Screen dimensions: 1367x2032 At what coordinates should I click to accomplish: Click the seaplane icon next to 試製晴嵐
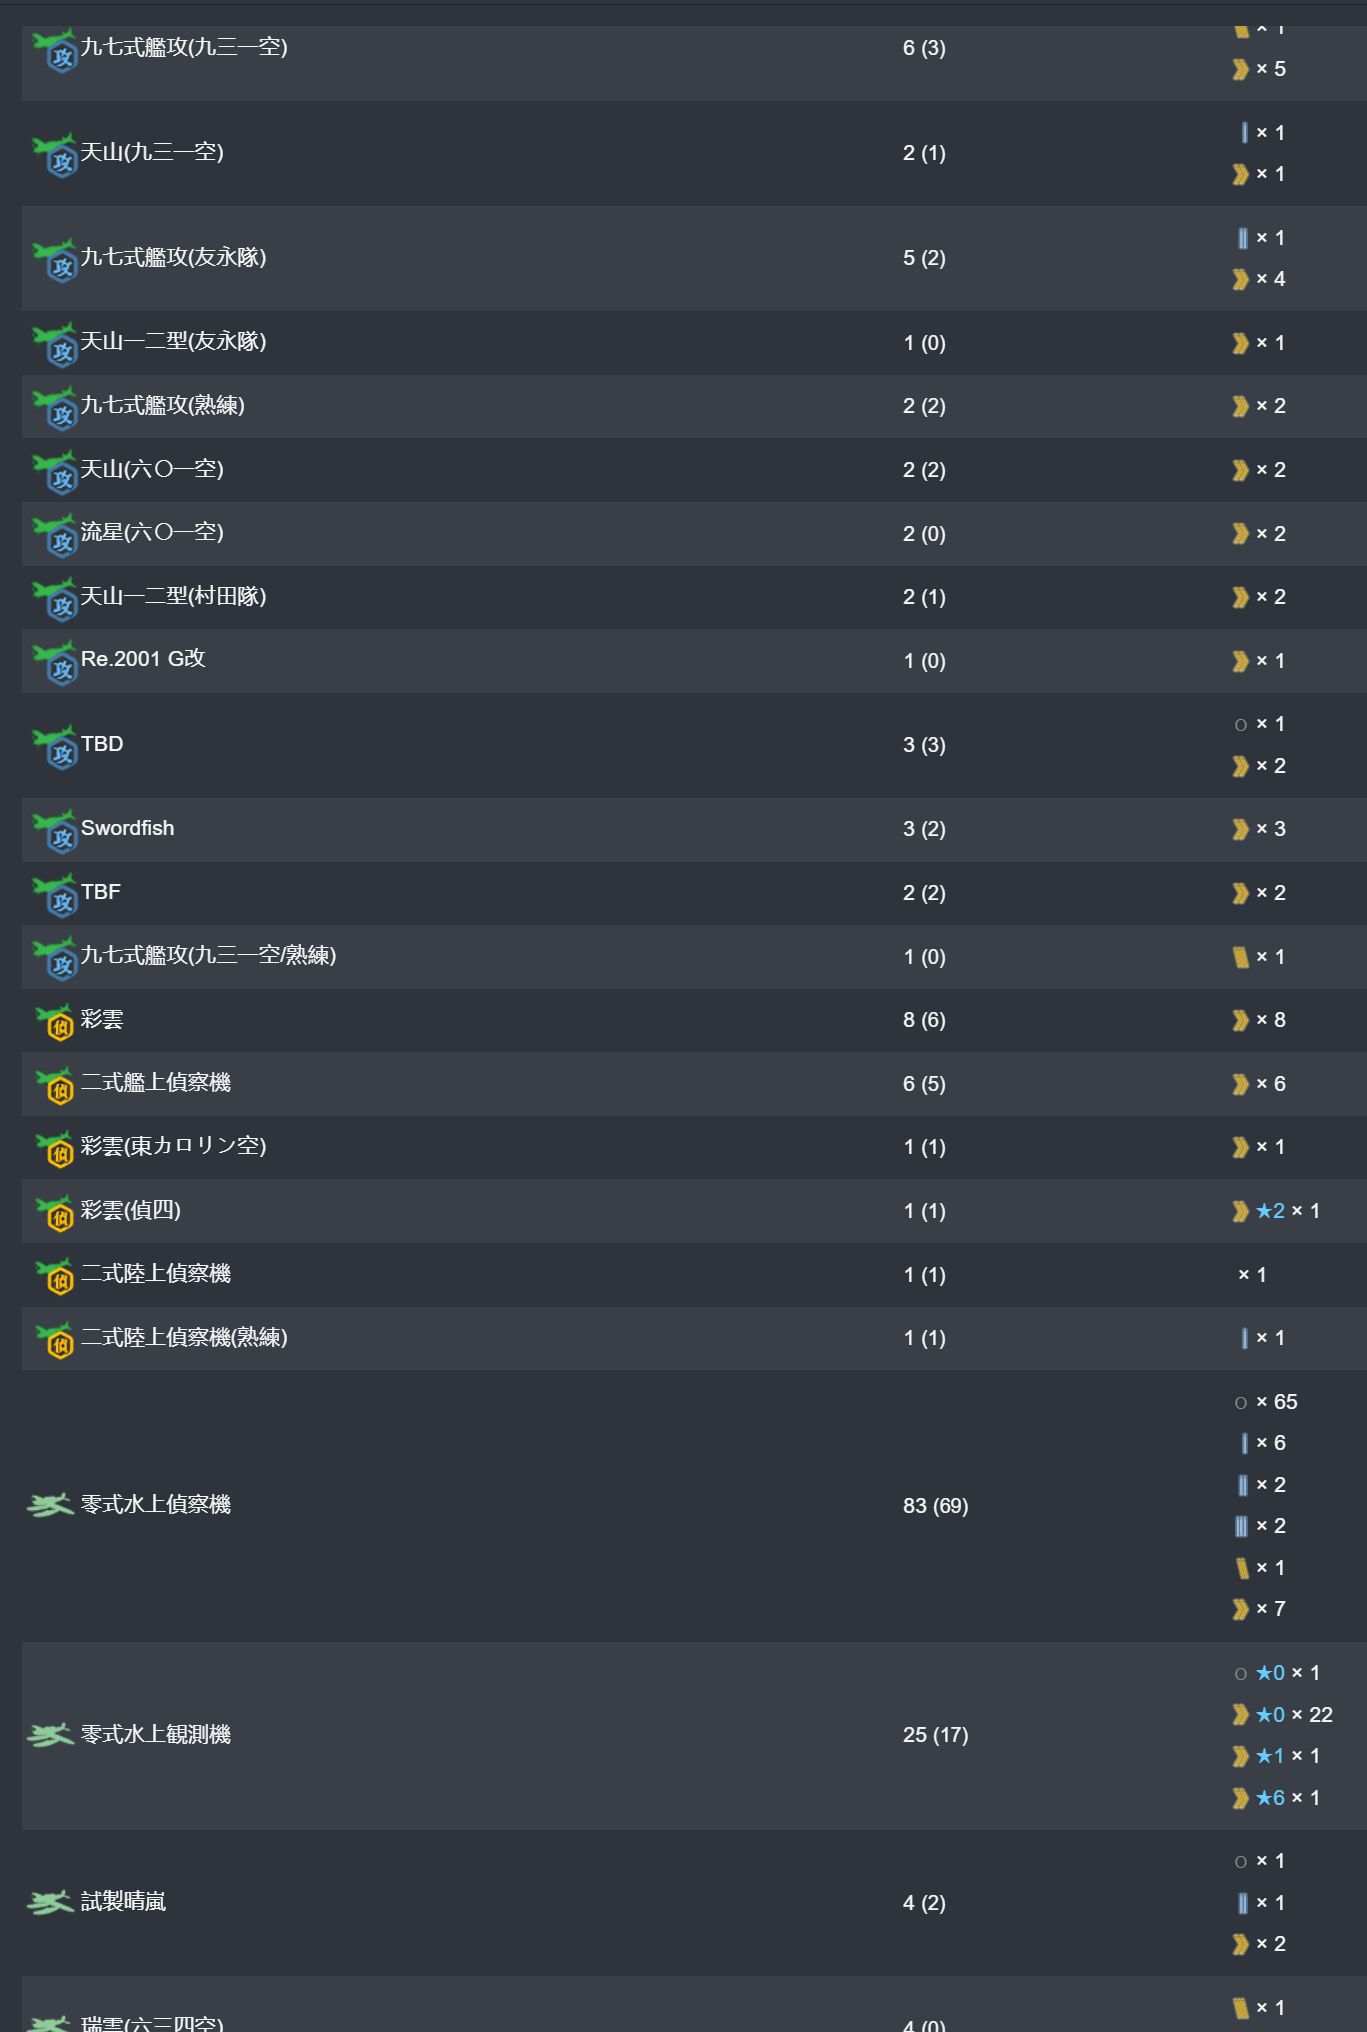tap(51, 1901)
